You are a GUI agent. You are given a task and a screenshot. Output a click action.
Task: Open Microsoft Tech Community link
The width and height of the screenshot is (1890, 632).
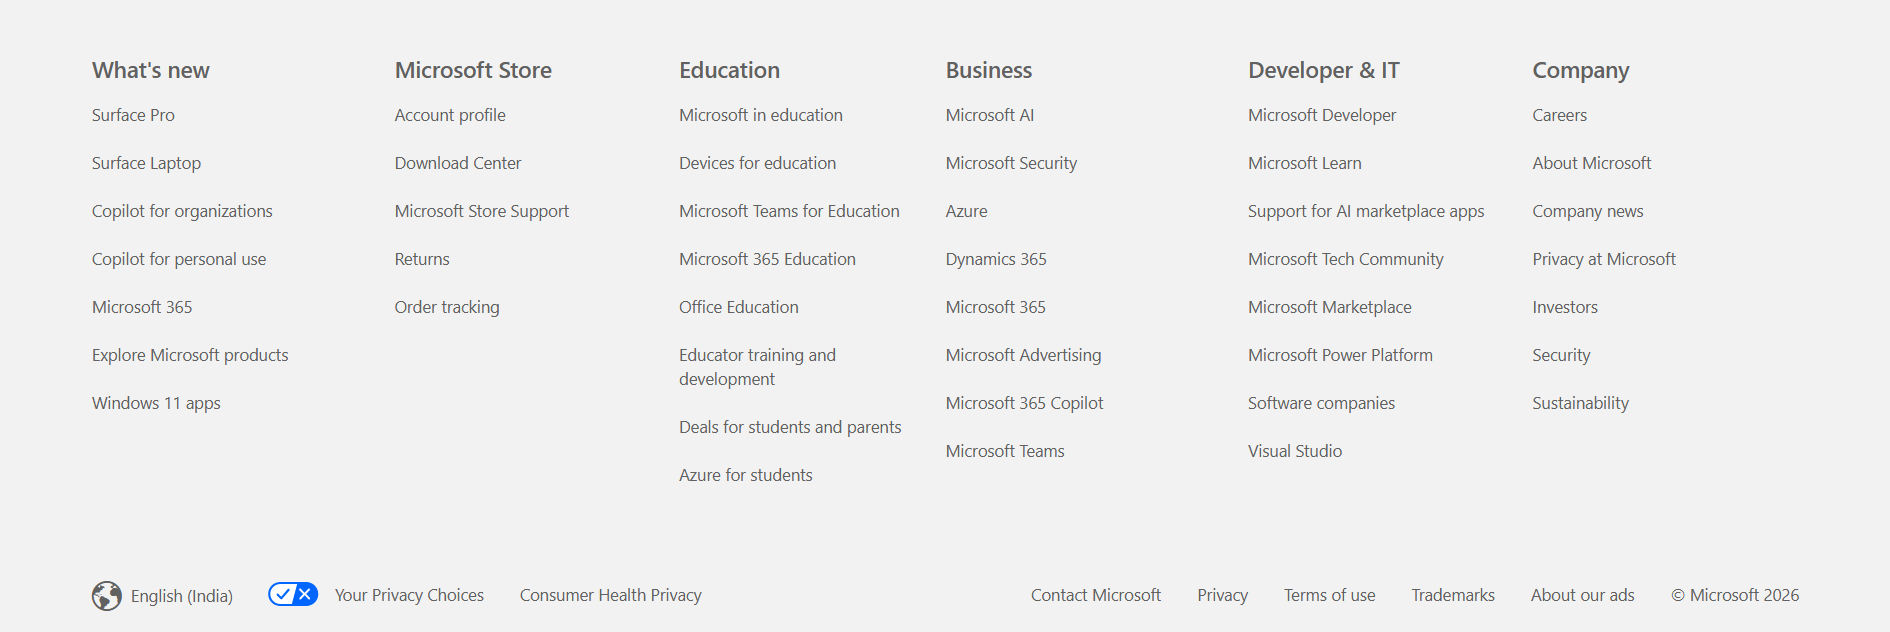click(1346, 259)
